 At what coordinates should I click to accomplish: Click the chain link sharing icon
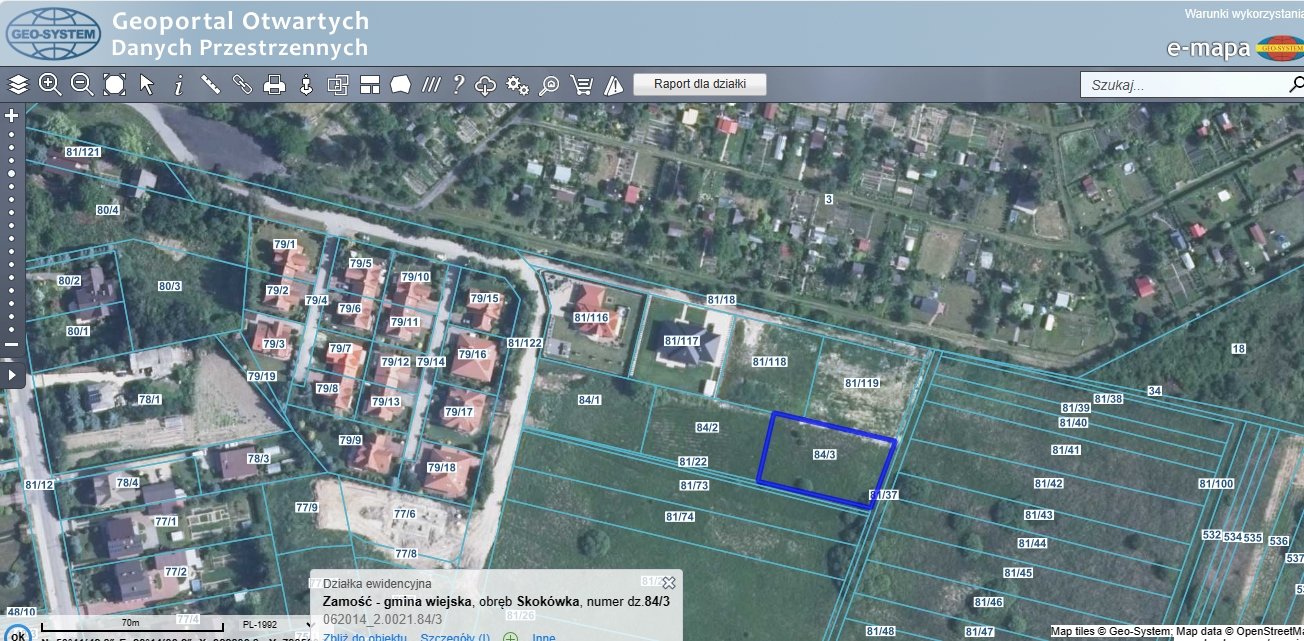(242, 84)
